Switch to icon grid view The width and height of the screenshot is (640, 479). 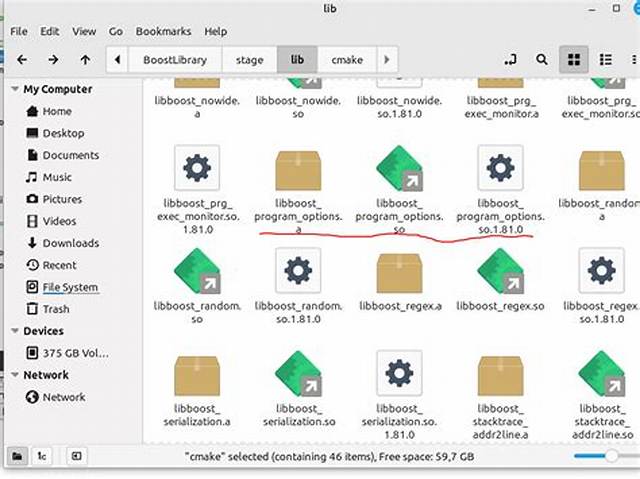coord(574,60)
